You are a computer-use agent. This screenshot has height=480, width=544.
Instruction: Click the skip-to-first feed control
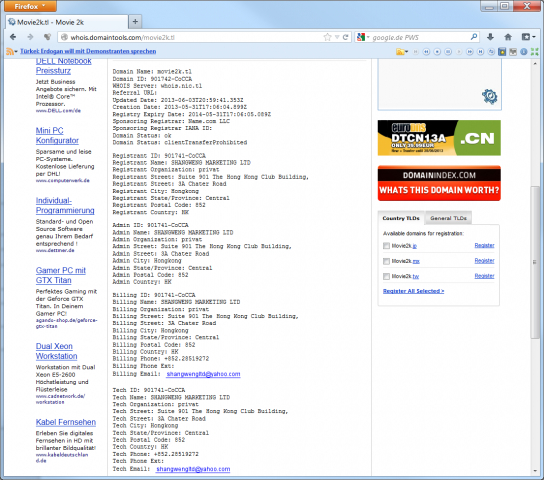(x=416, y=52)
